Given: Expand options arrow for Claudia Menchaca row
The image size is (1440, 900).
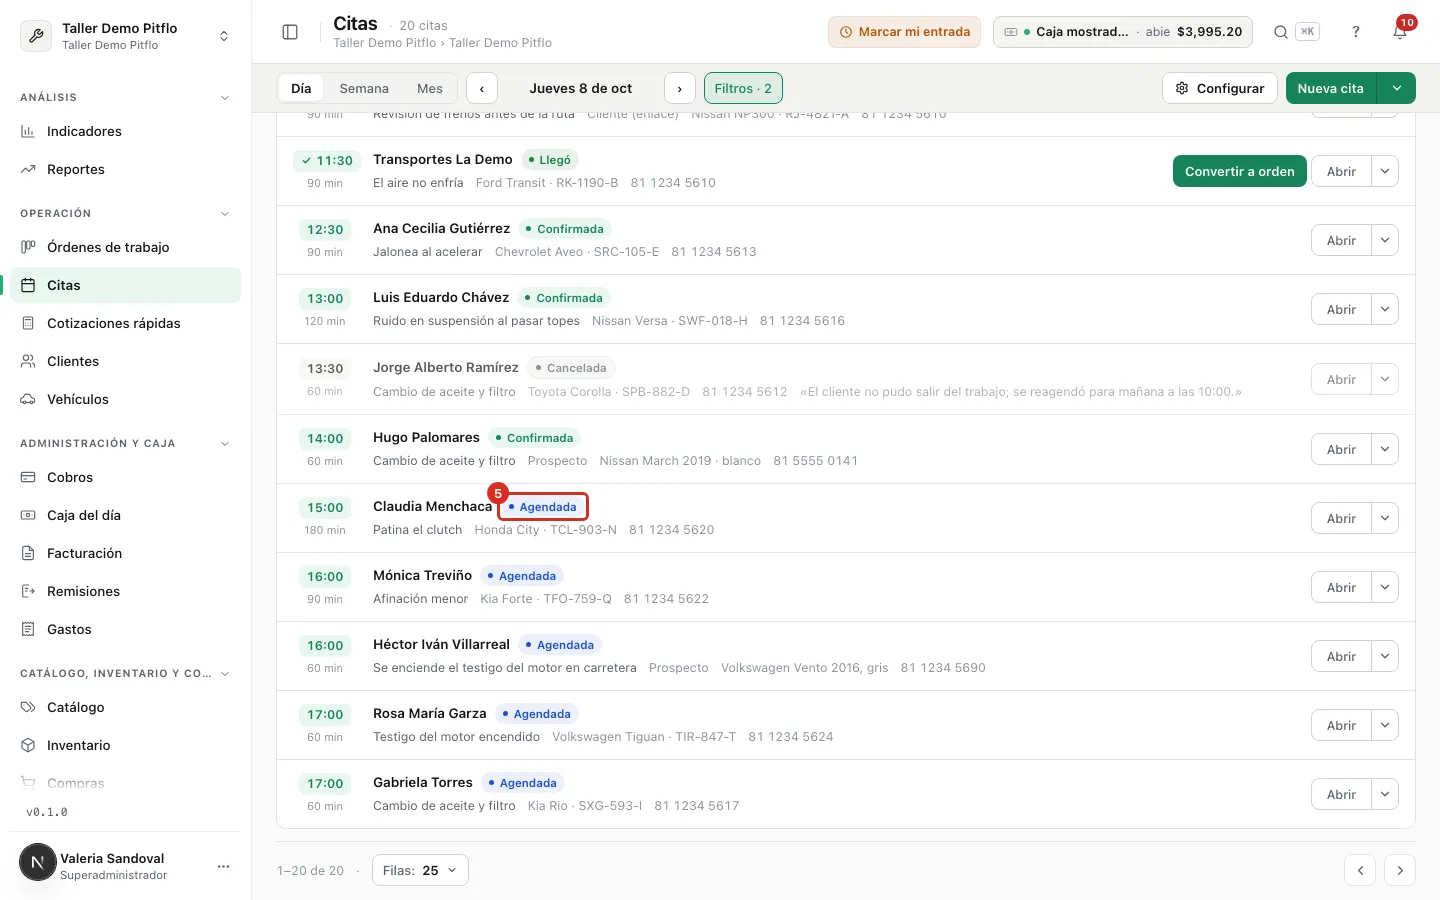Looking at the screenshot, I should pyautogui.click(x=1385, y=518).
